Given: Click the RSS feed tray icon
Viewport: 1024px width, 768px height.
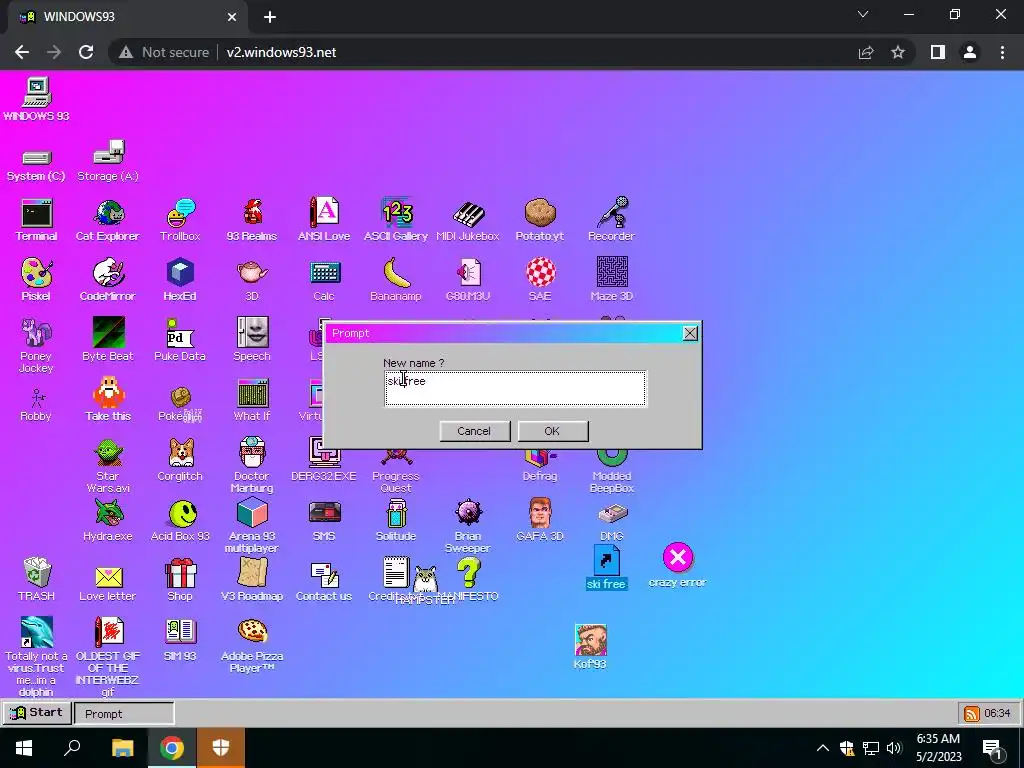Looking at the screenshot, I should coord(972,714).
